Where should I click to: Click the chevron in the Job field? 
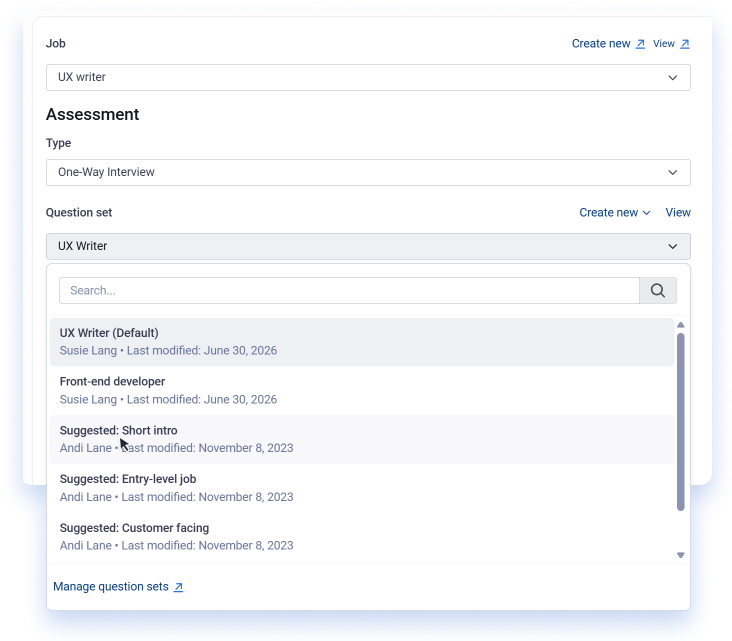click(672, 77)
